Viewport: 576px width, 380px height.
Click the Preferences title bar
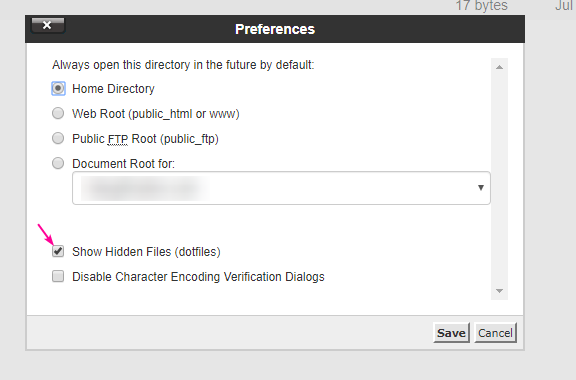tap(275, 29)
